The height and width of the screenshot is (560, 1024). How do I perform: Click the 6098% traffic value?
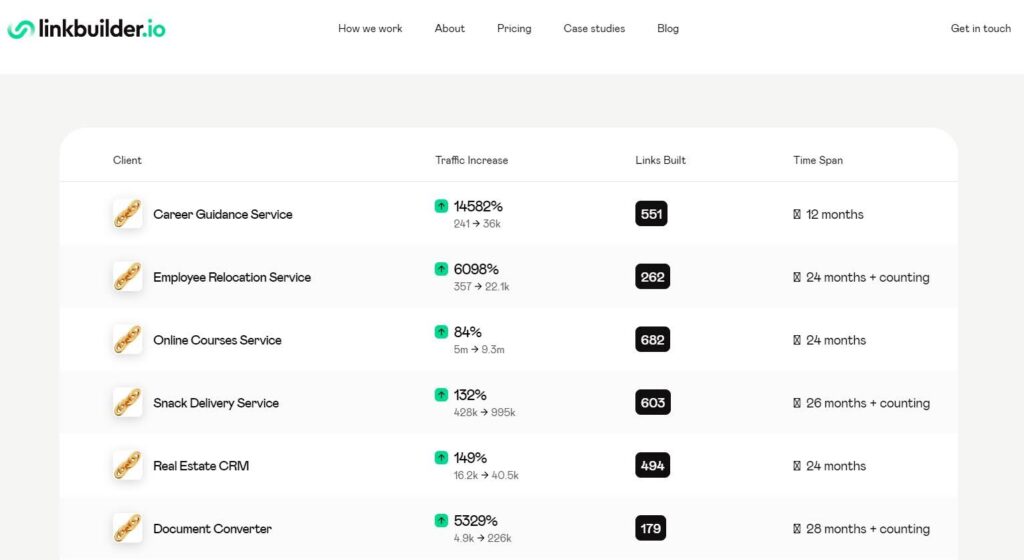point(476,269)
